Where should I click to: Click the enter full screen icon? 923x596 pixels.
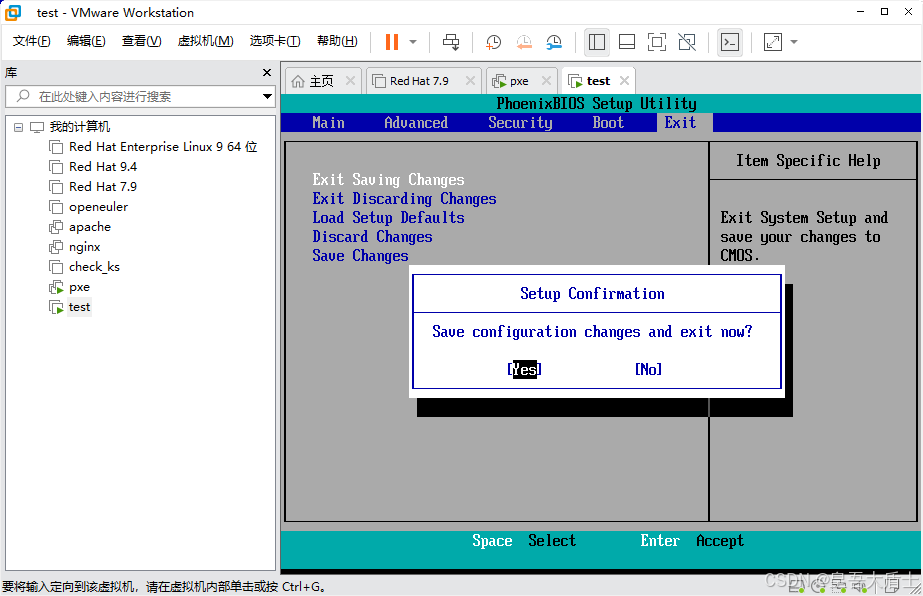657,42
